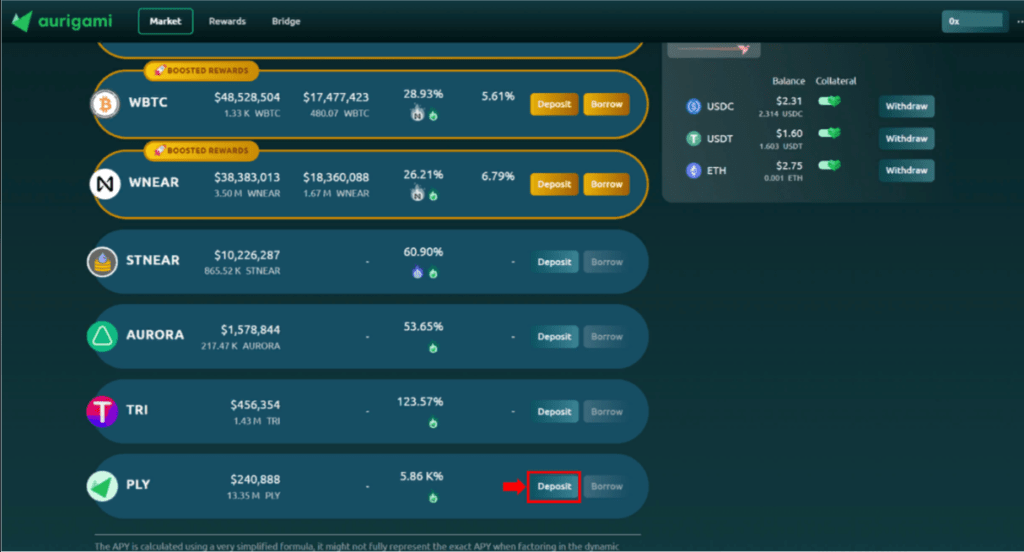Click the ETH balance value $2.75
The width and height of the screenshot is (1024, 552).
(x=789, y=165)
